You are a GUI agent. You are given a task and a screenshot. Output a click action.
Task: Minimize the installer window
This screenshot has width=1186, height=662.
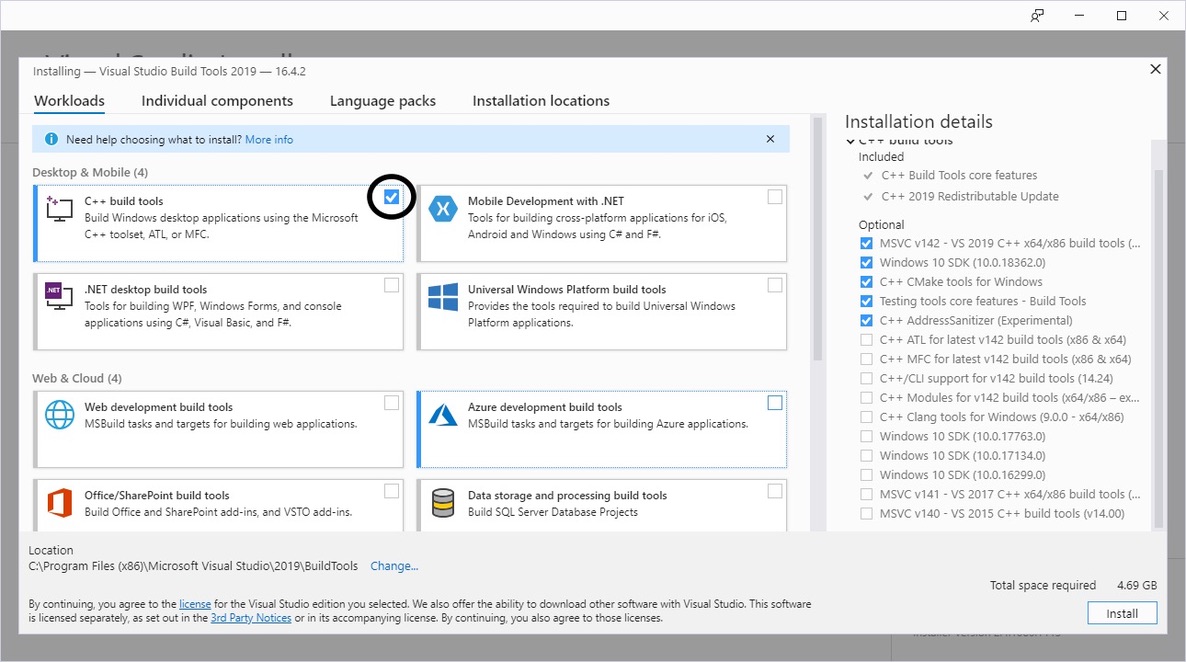click(x=1079, y=15)
